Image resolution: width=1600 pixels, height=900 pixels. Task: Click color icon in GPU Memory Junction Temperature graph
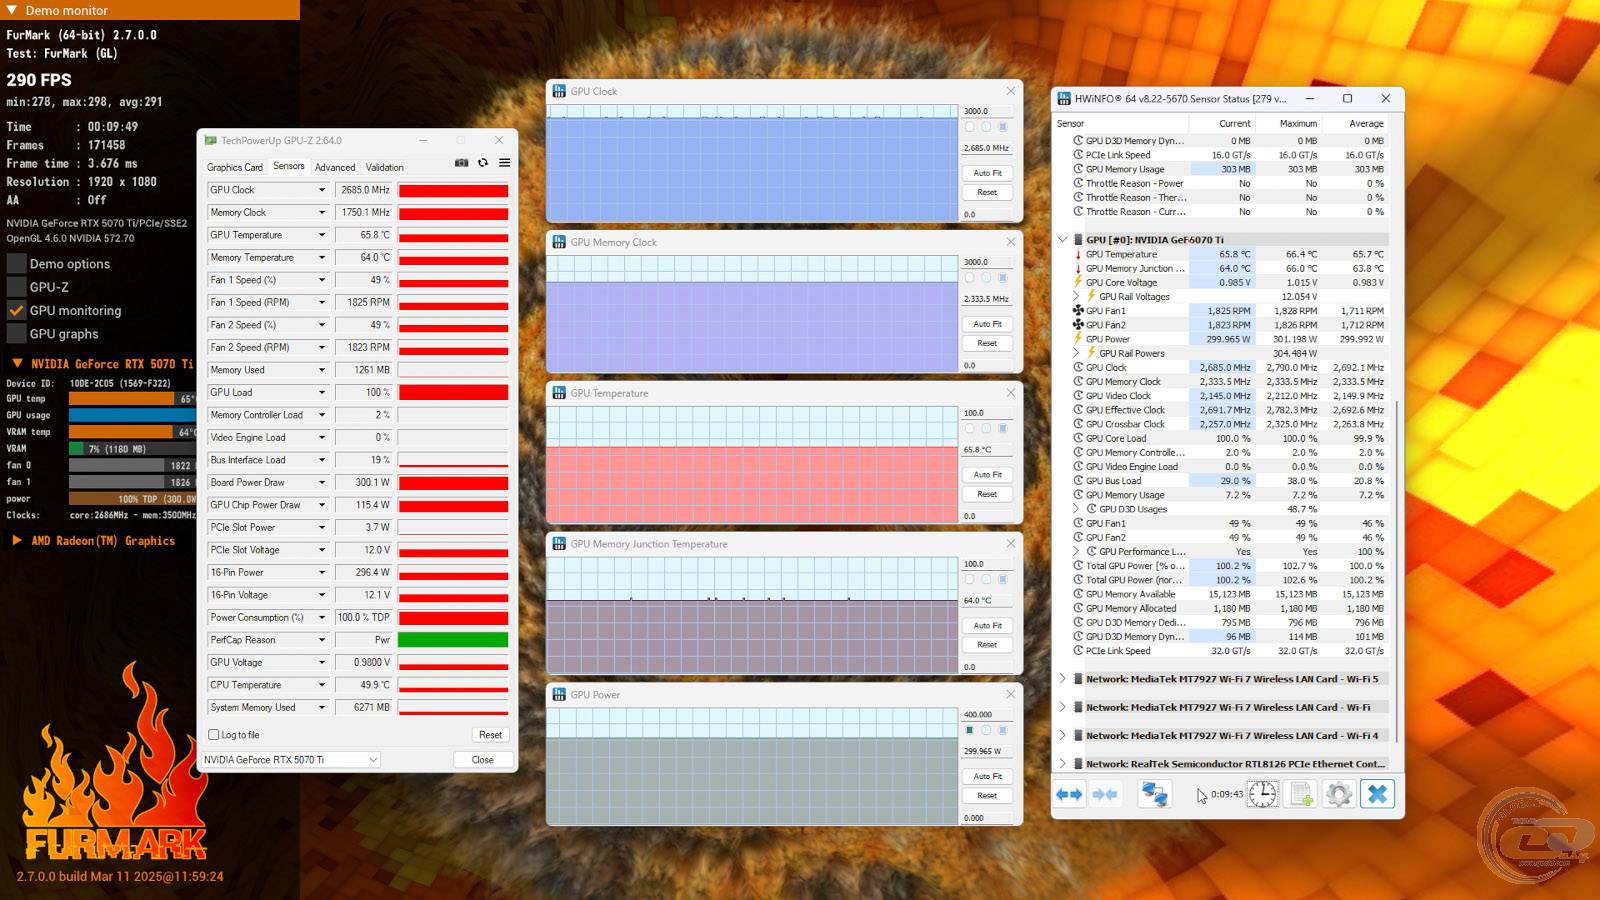[1003, 580]
